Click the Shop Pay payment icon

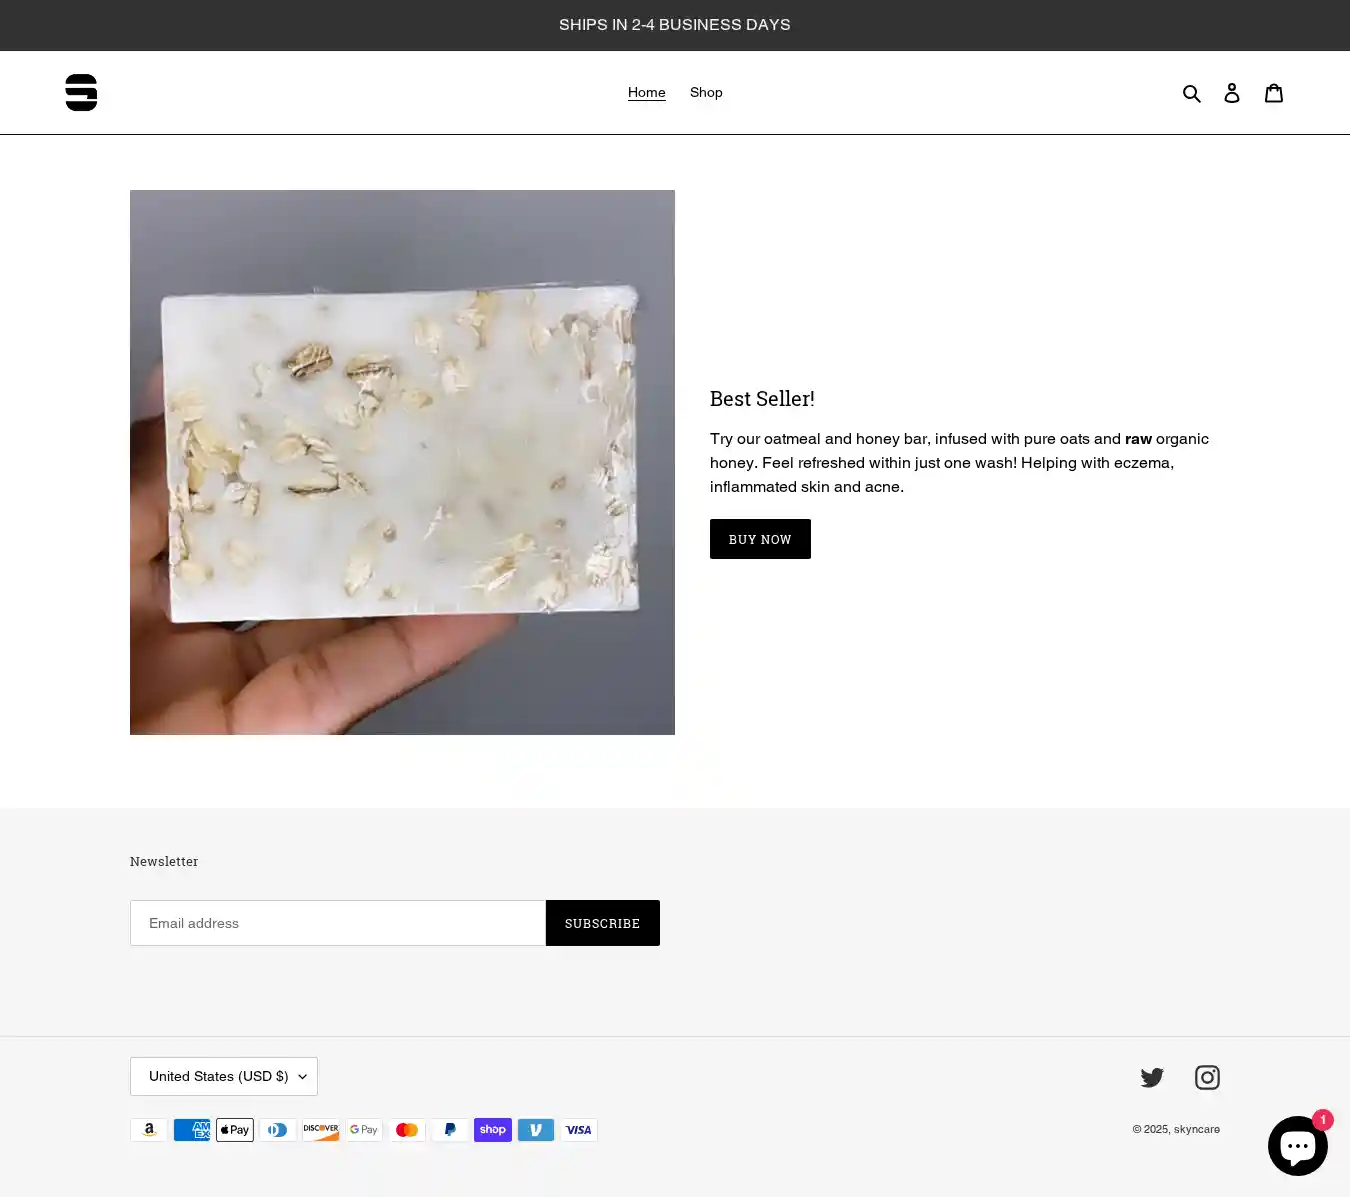pos(493,1130)
